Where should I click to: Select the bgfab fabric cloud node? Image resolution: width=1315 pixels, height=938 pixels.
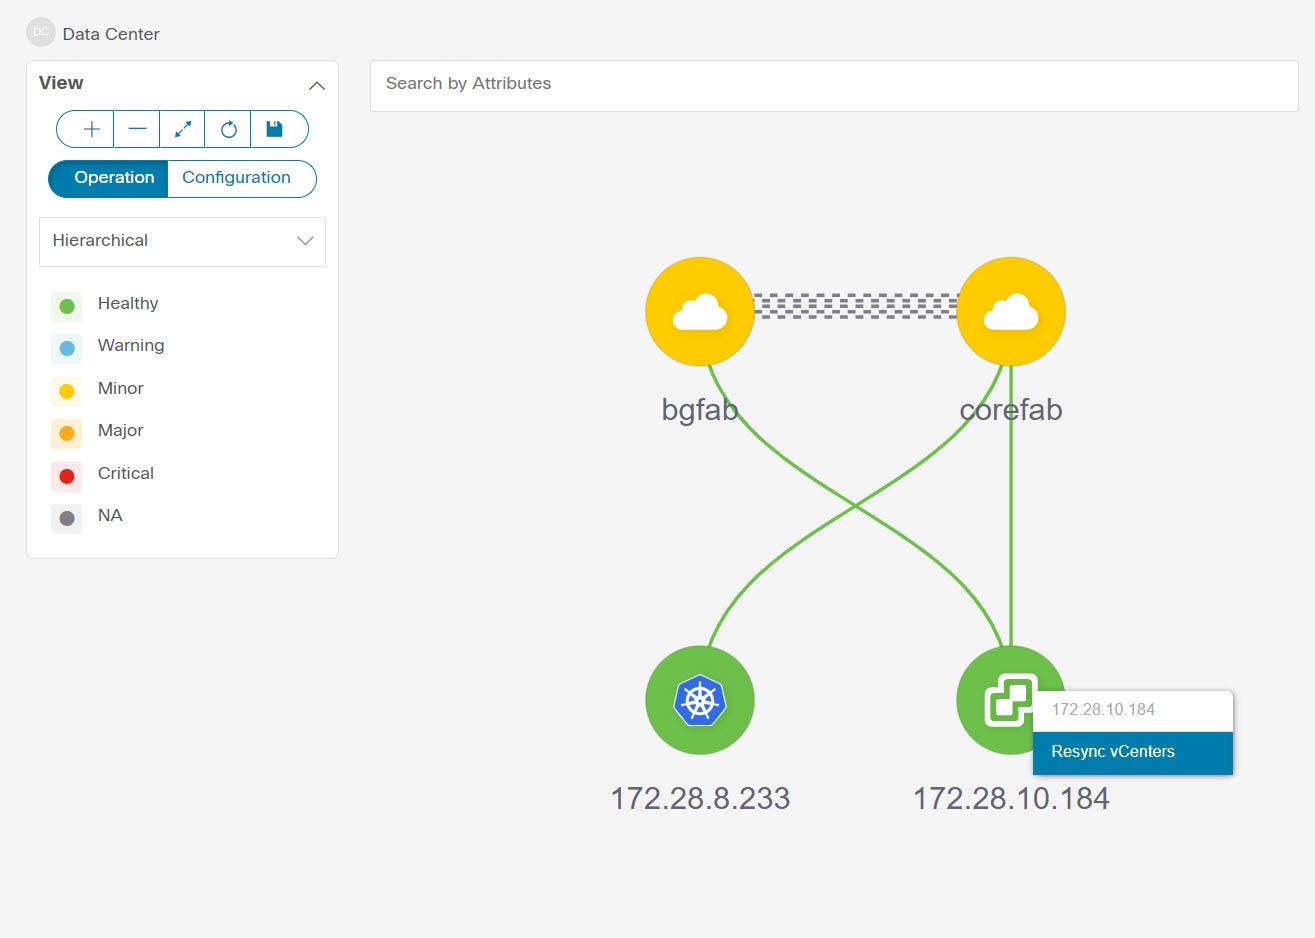700,312
